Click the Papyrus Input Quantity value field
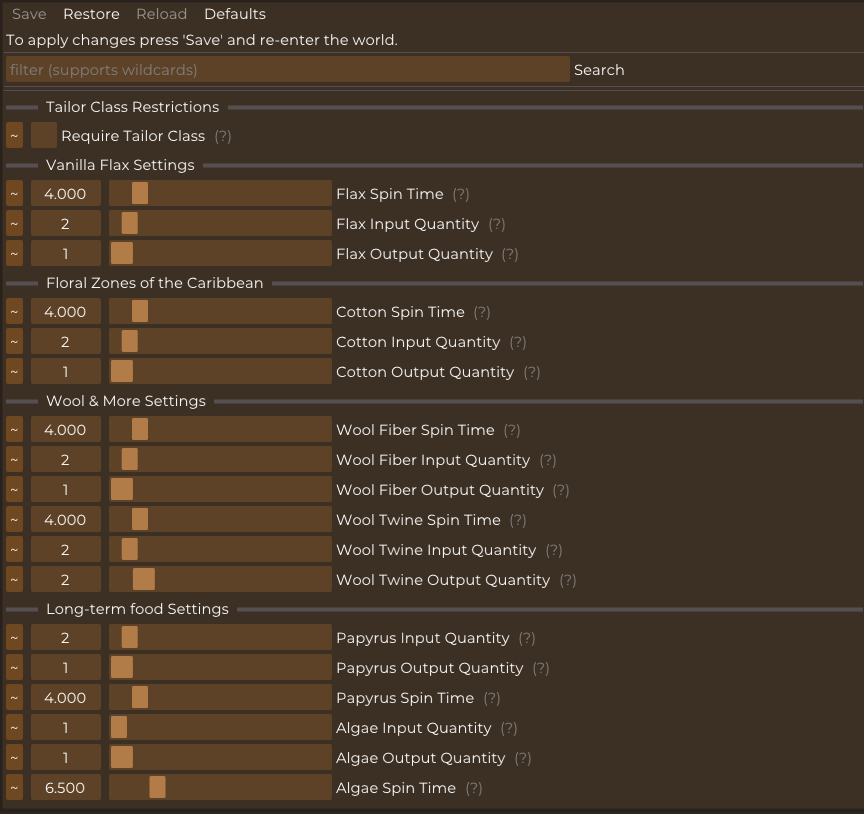 coord(65,638)
